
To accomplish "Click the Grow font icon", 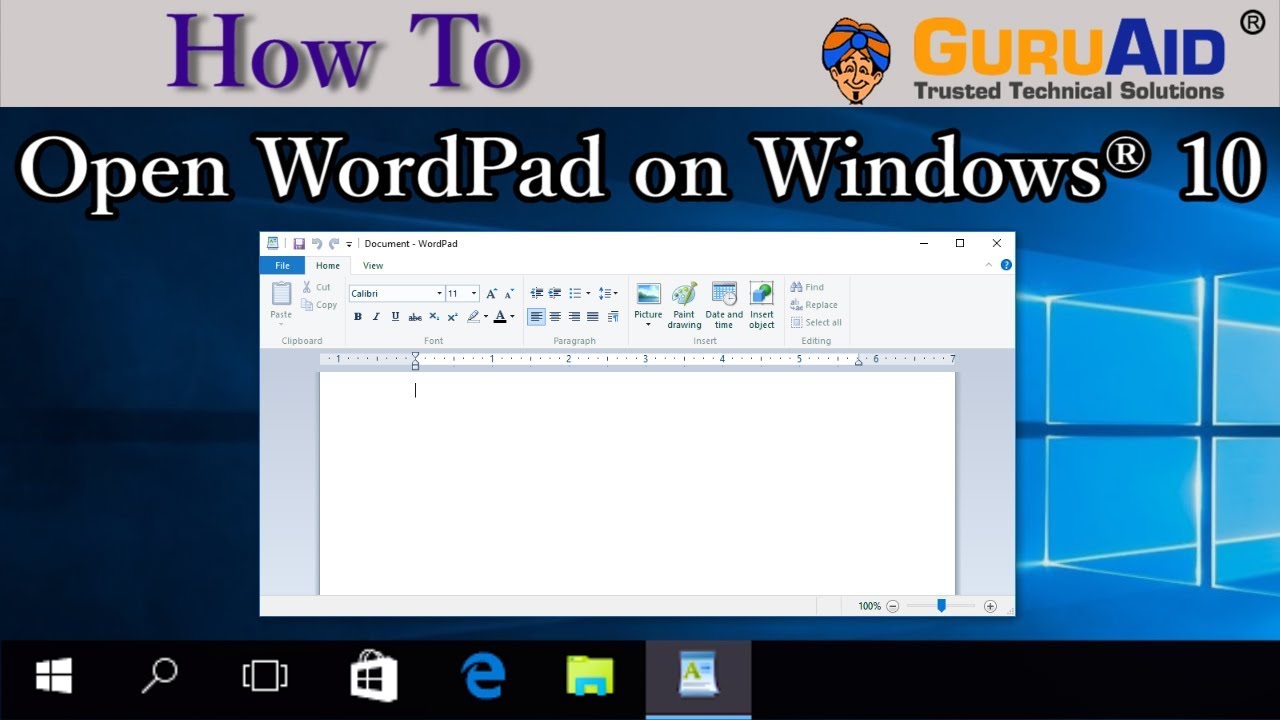I will 491,293.
